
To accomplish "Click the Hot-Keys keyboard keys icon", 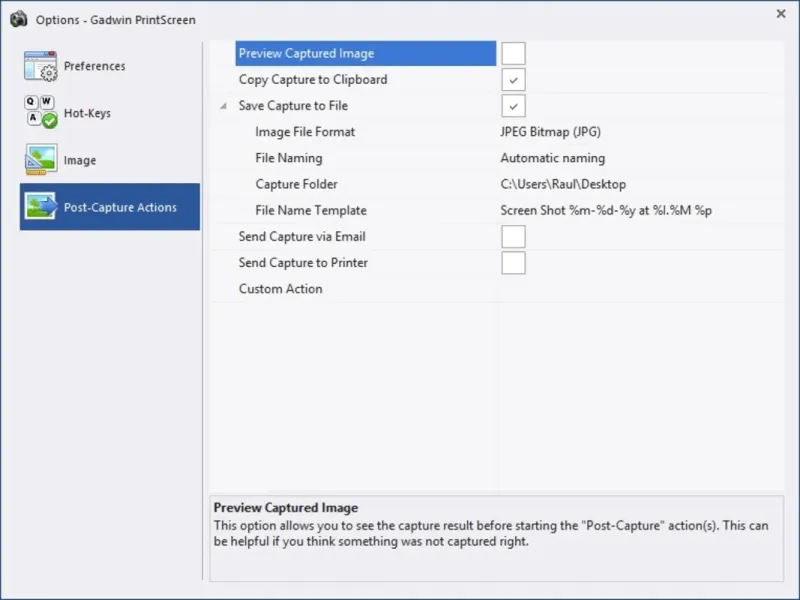I will click(x=41, y=113).
